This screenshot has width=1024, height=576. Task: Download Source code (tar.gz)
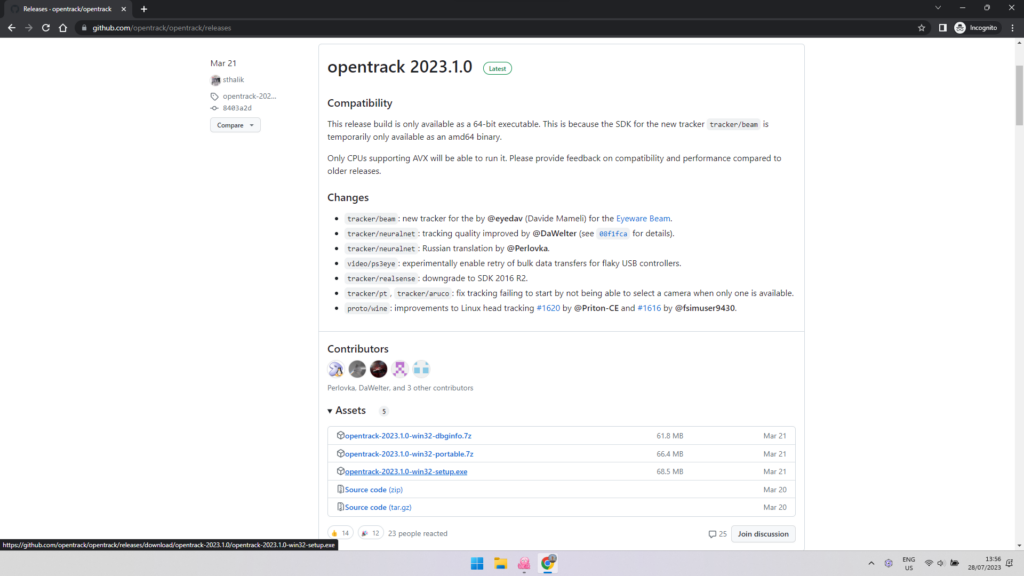click(x=378, y=507)
